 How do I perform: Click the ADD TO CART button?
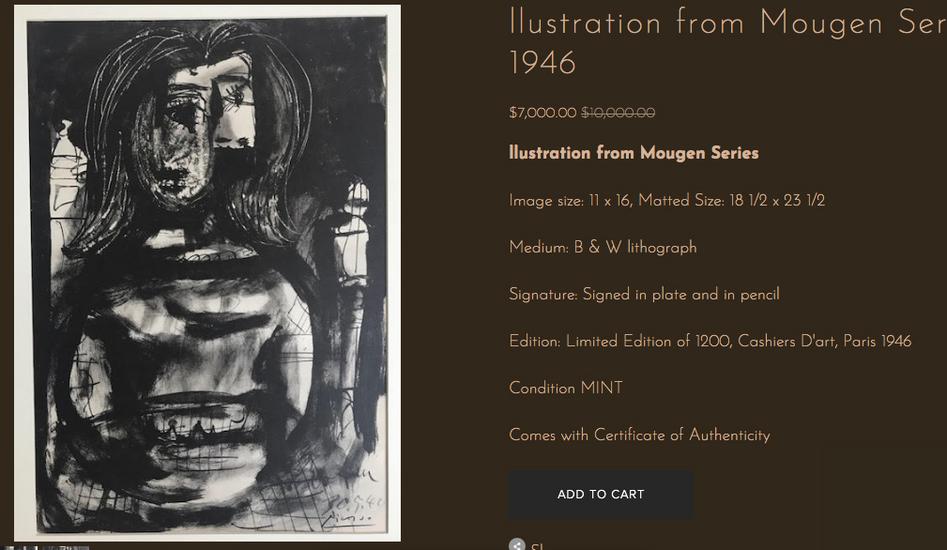(600, 494)
